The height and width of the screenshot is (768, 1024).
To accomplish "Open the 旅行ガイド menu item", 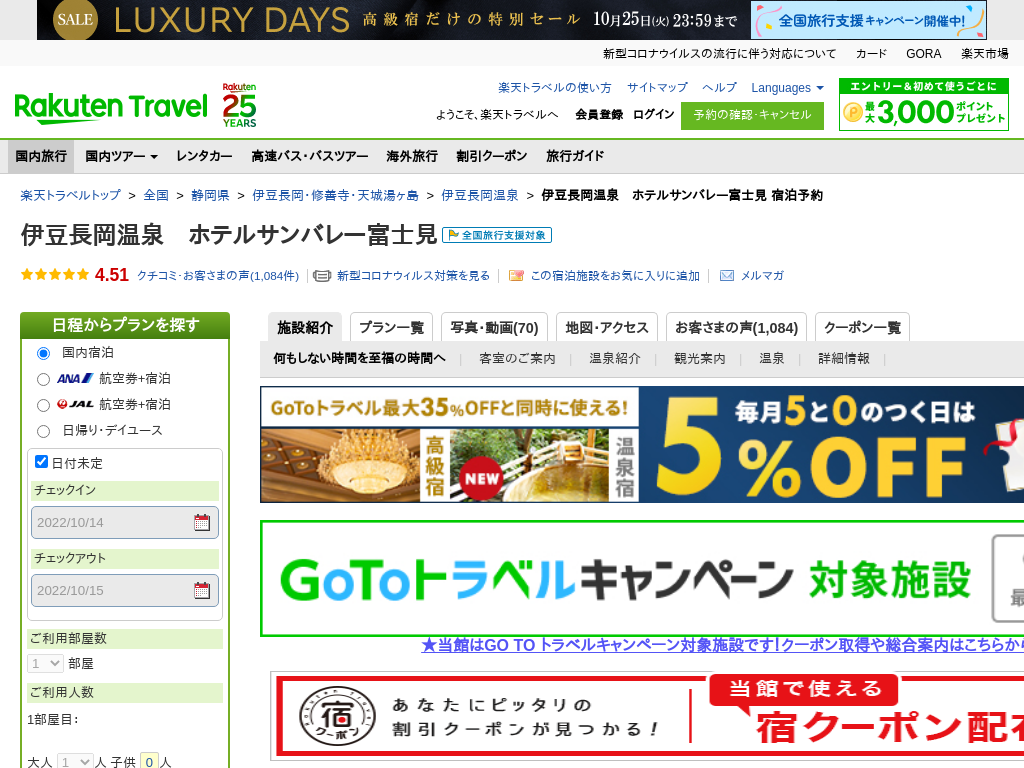I will click(575, 156).
